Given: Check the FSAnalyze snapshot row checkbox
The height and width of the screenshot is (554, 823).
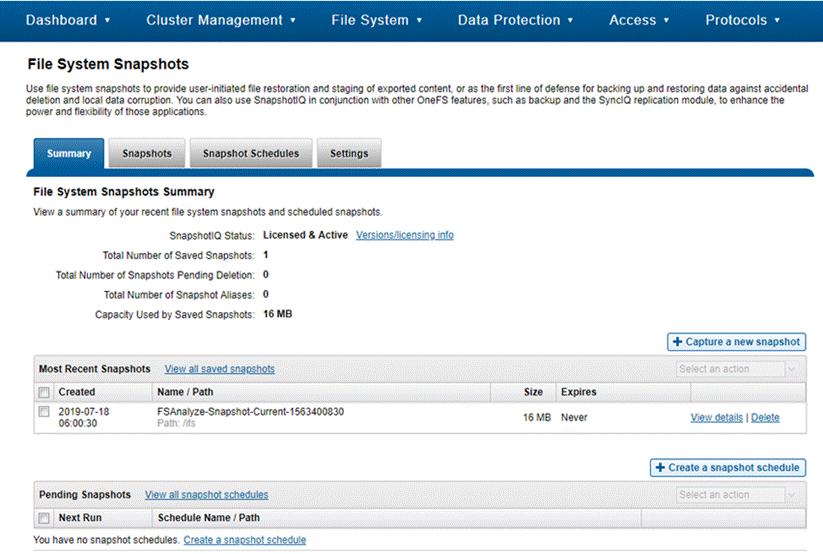Looking at the screenshot, I should click(x=44, y=412).
